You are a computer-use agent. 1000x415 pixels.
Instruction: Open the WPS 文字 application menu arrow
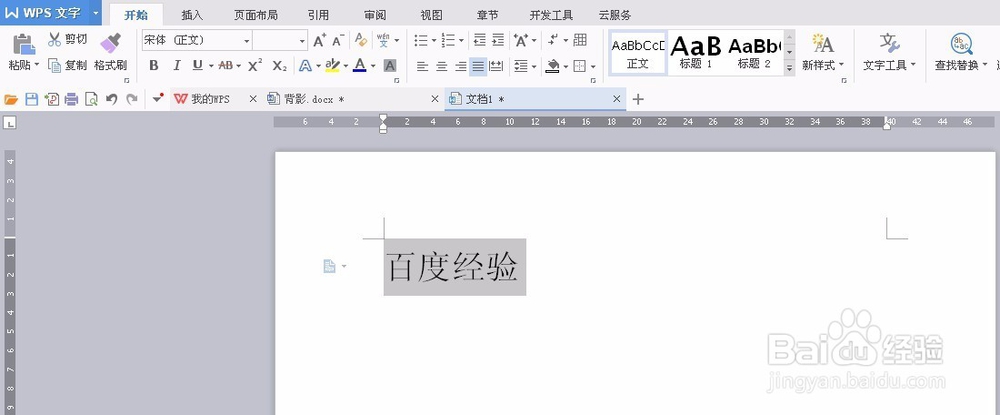[x=96, y=13]
